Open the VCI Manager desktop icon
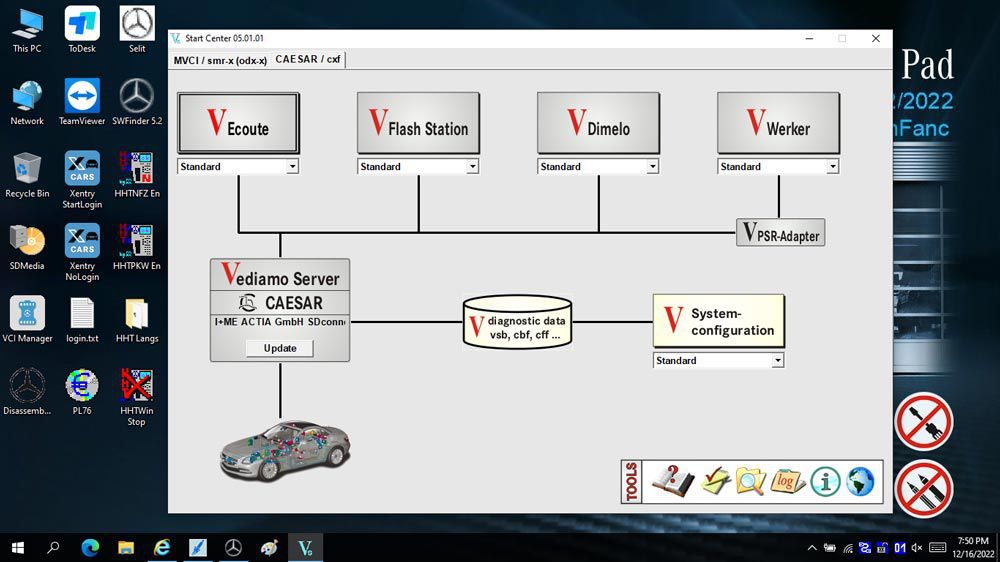The width and height of the screenshot is (1000, 562). [x=27, y=320]
